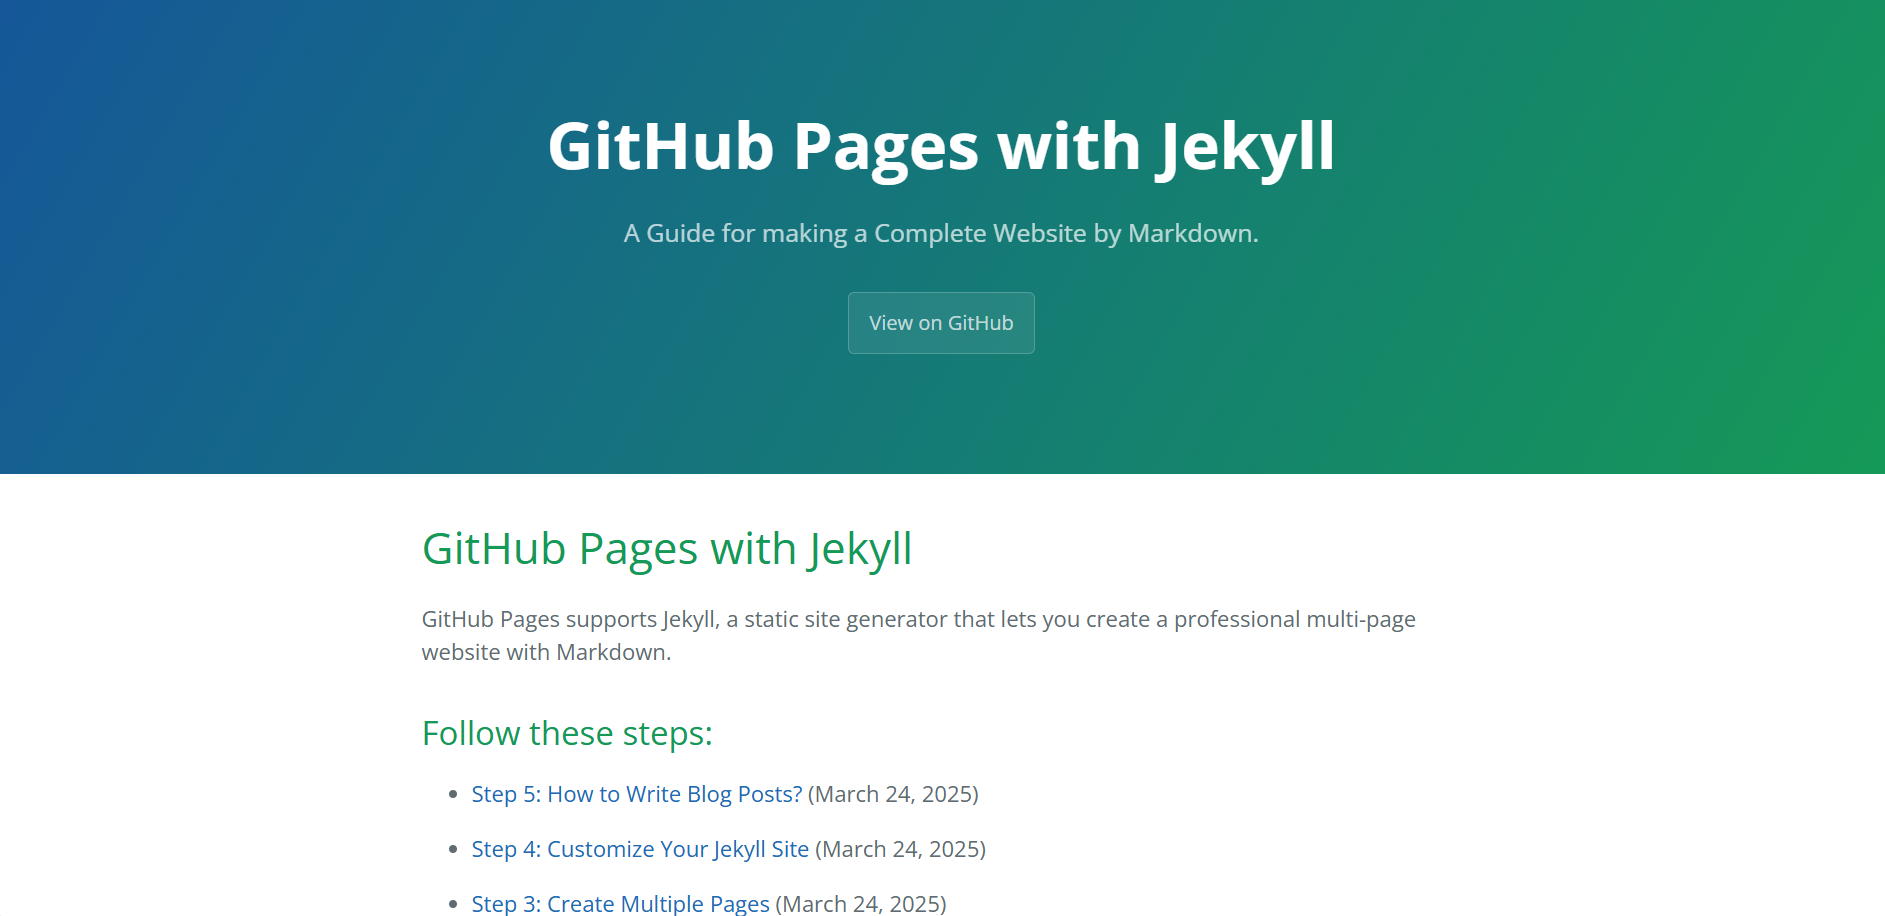Click the word GitHub in green page heading
Image resolution: width=1885 pixels, height=916 pixels.
coord(494,549)
